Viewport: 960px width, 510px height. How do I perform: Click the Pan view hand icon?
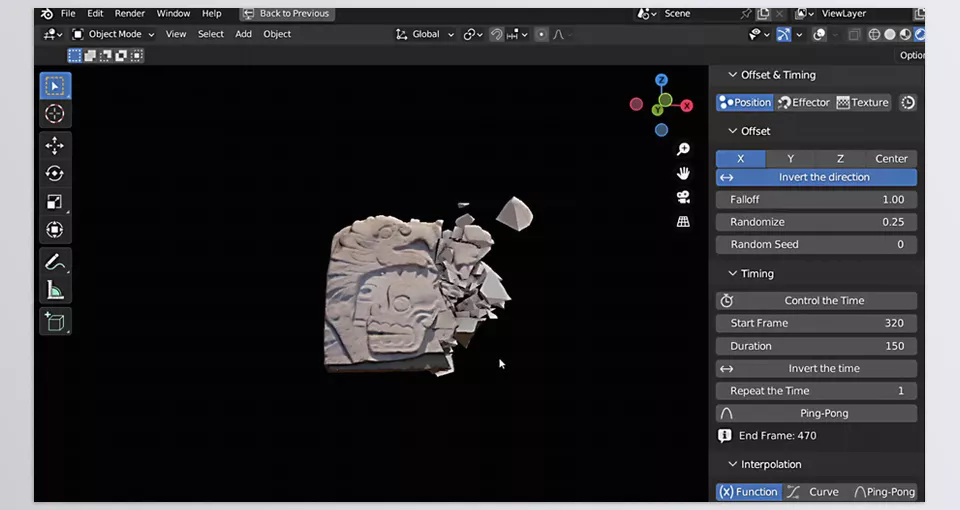(683, 173)
